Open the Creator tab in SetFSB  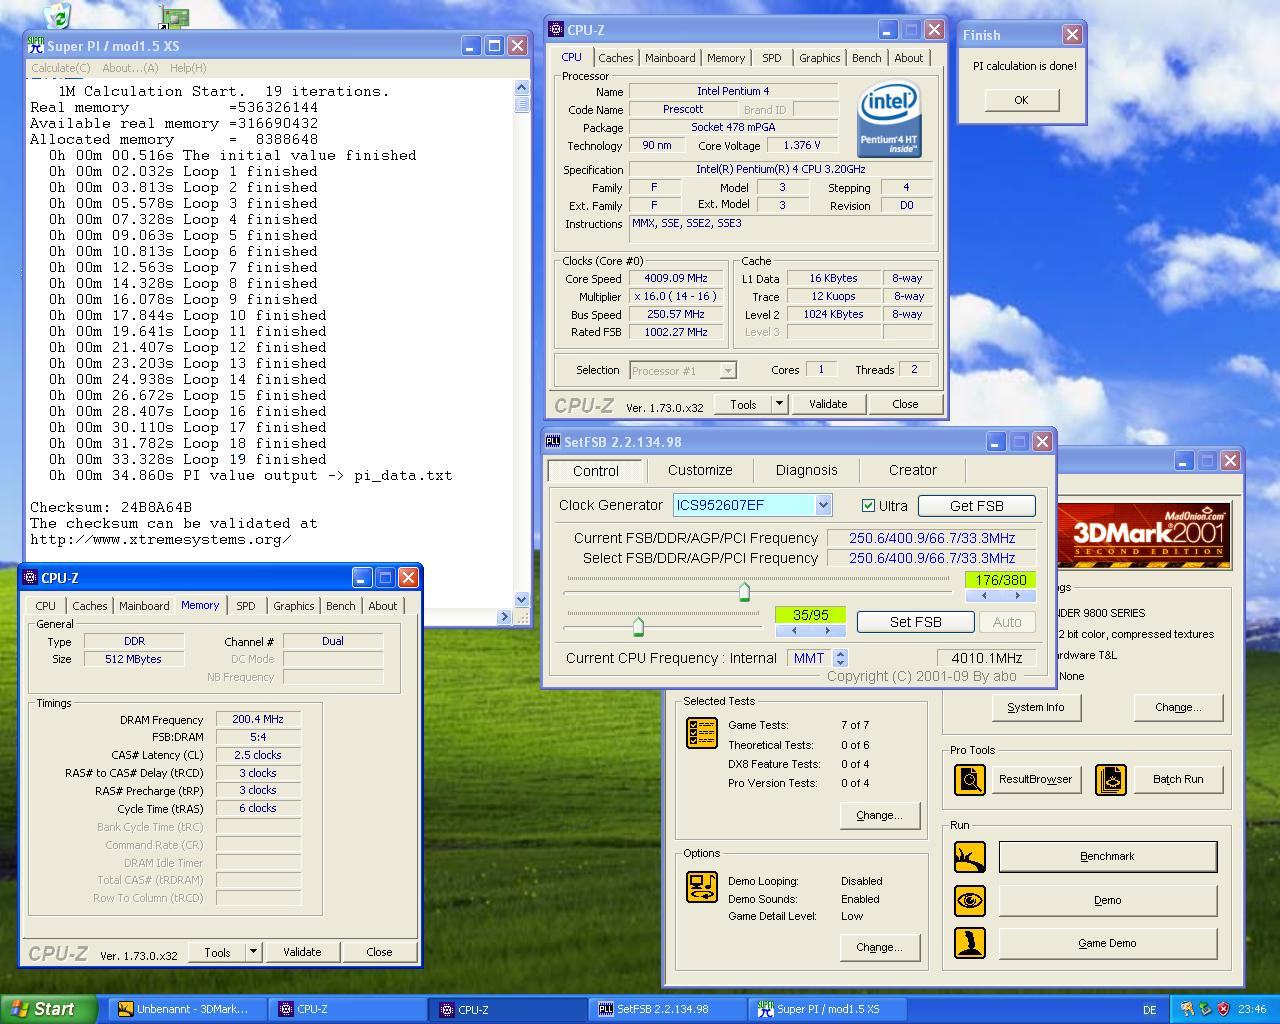(x=913, y=470)
